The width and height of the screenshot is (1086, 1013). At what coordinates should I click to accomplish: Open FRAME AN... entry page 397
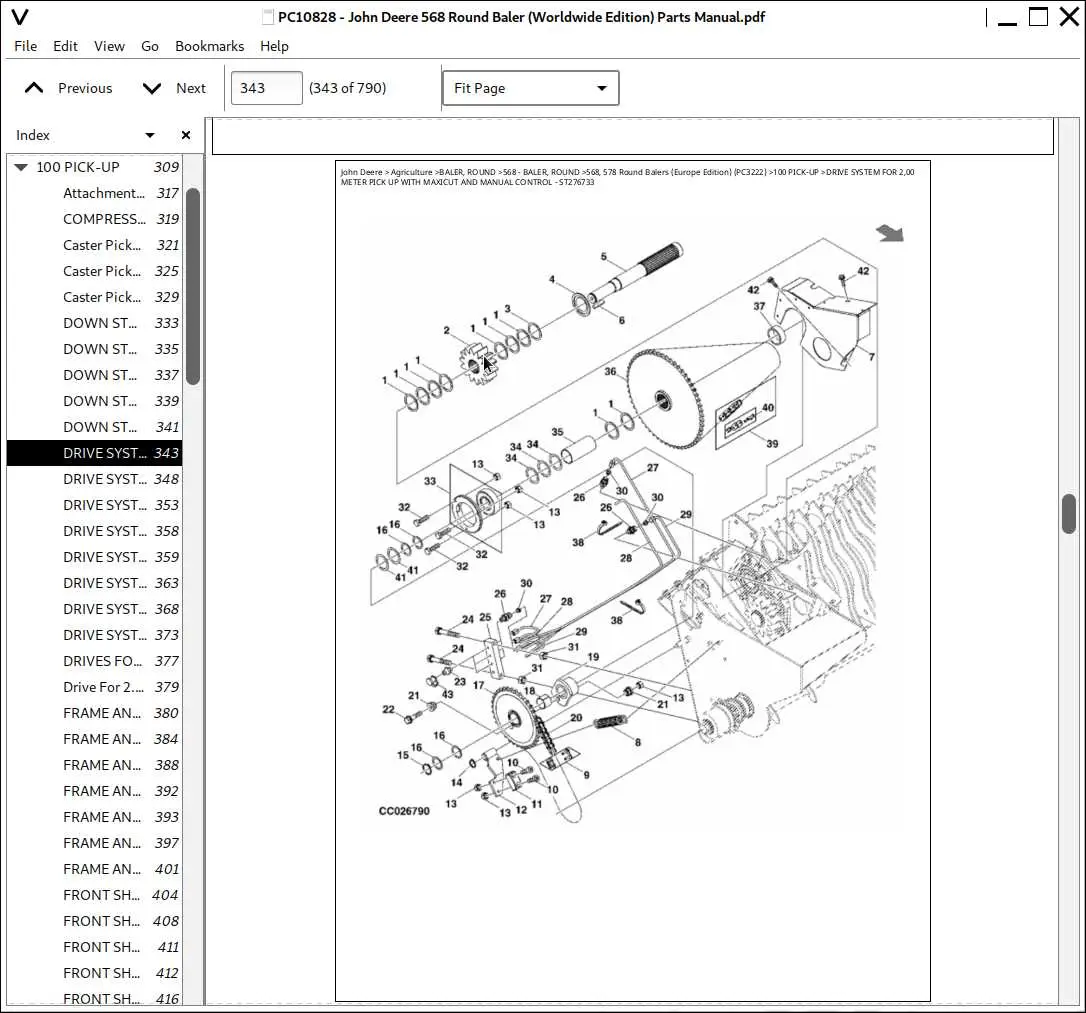(x=94, y=843)
